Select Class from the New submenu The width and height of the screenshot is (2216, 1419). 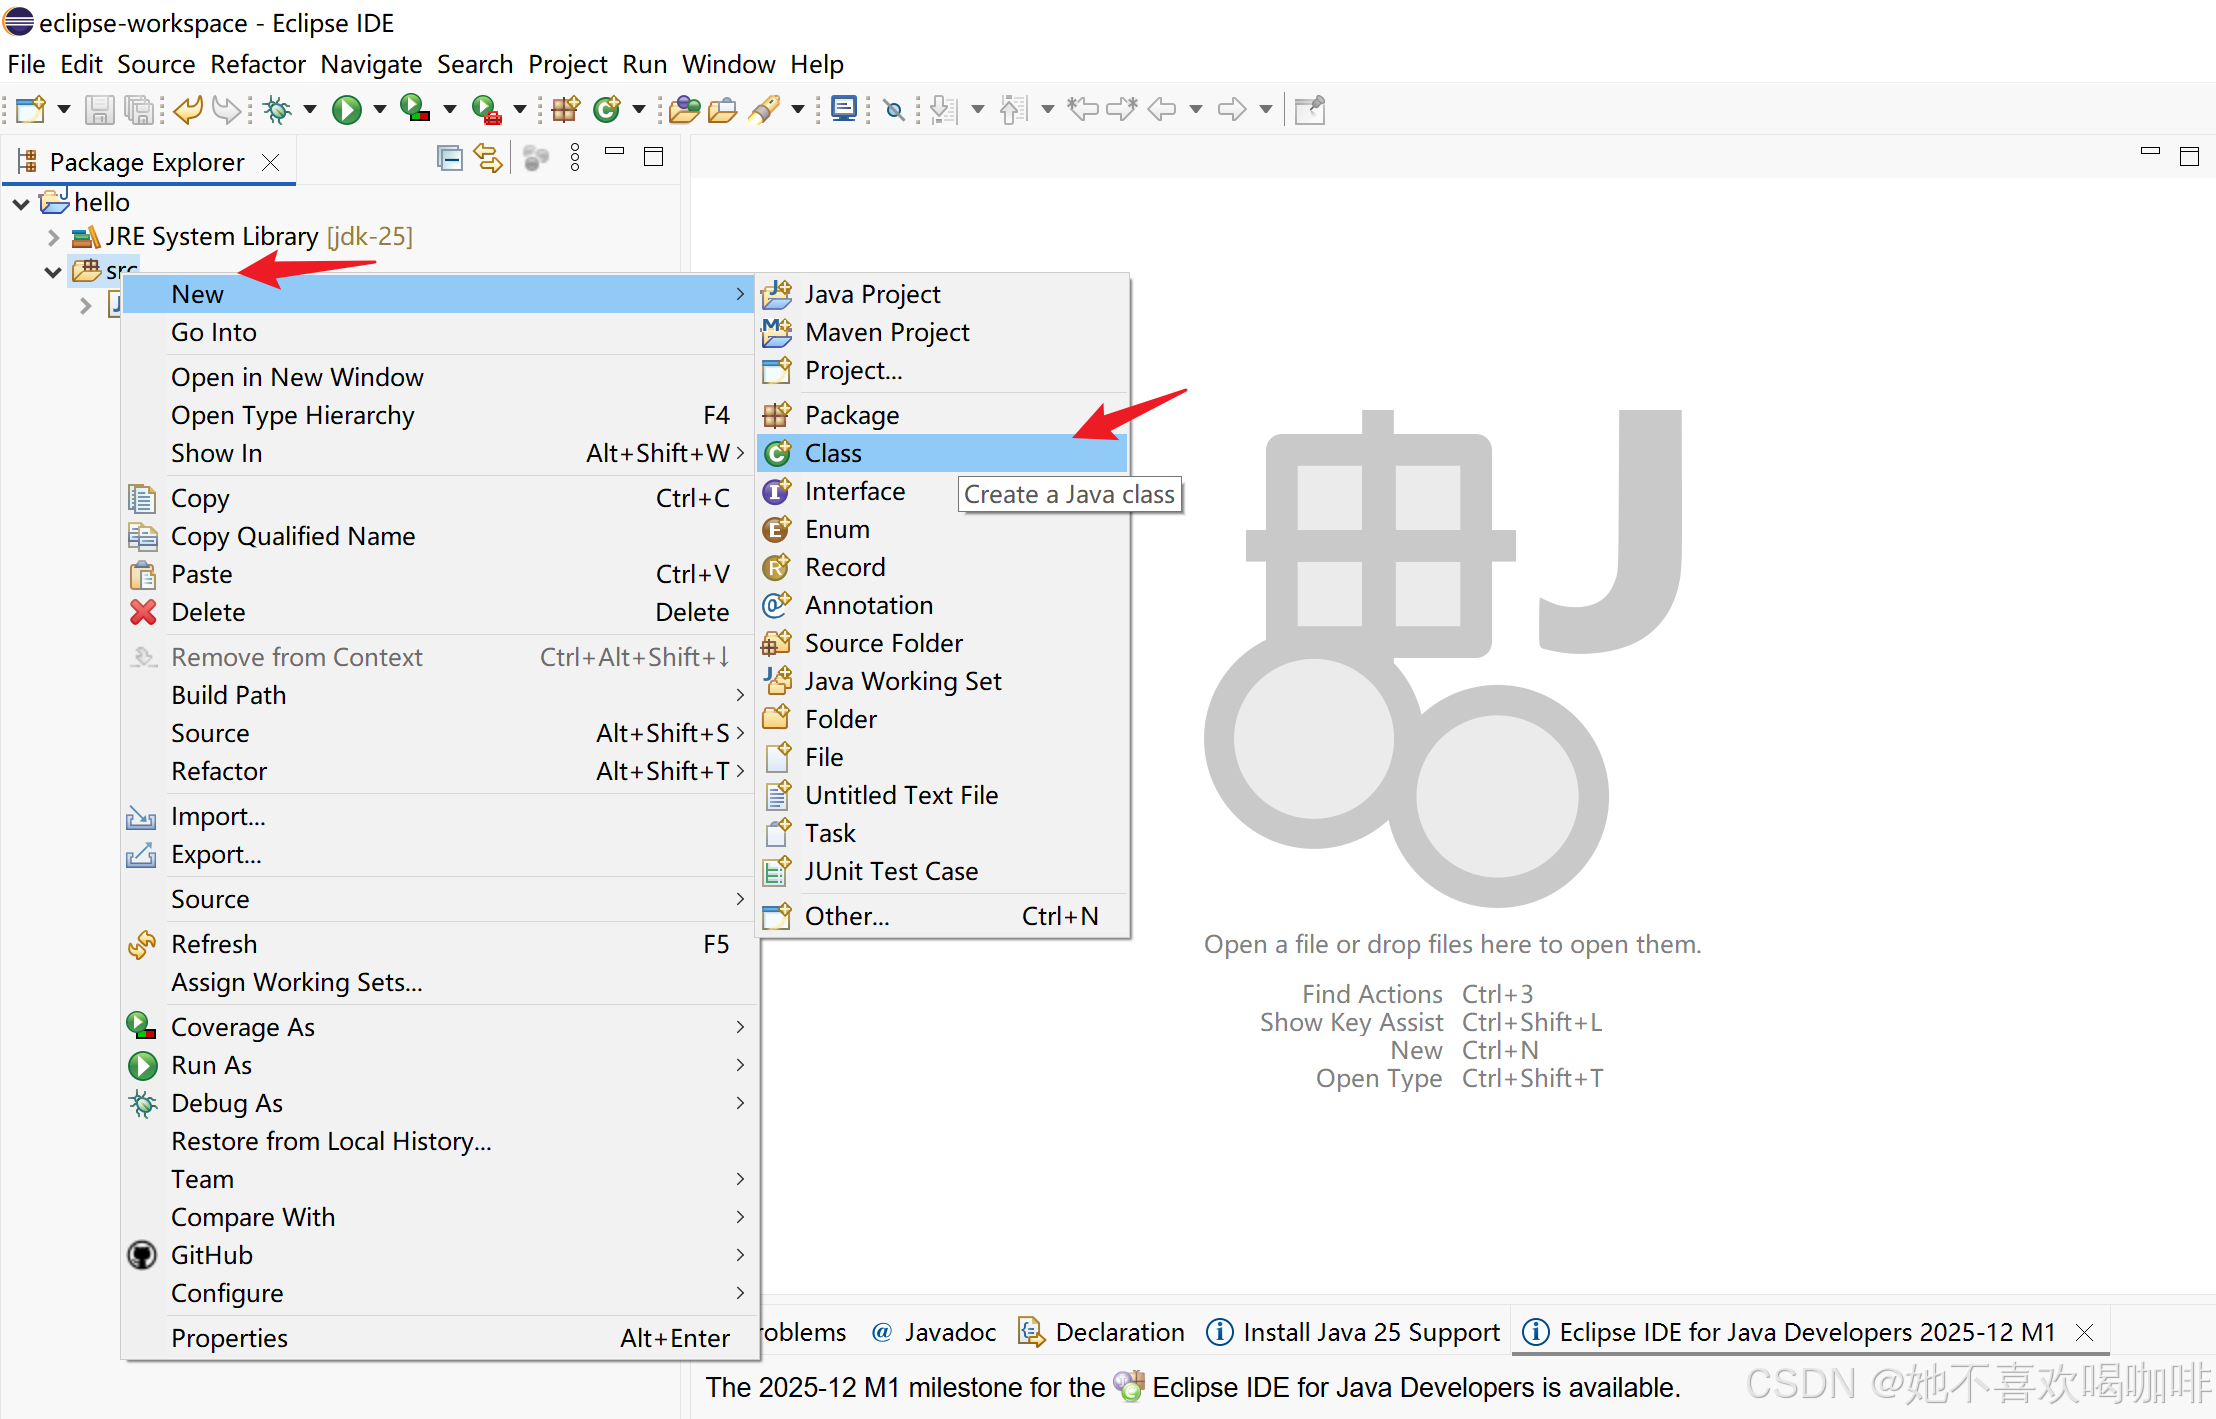click(x=833, y=453)
